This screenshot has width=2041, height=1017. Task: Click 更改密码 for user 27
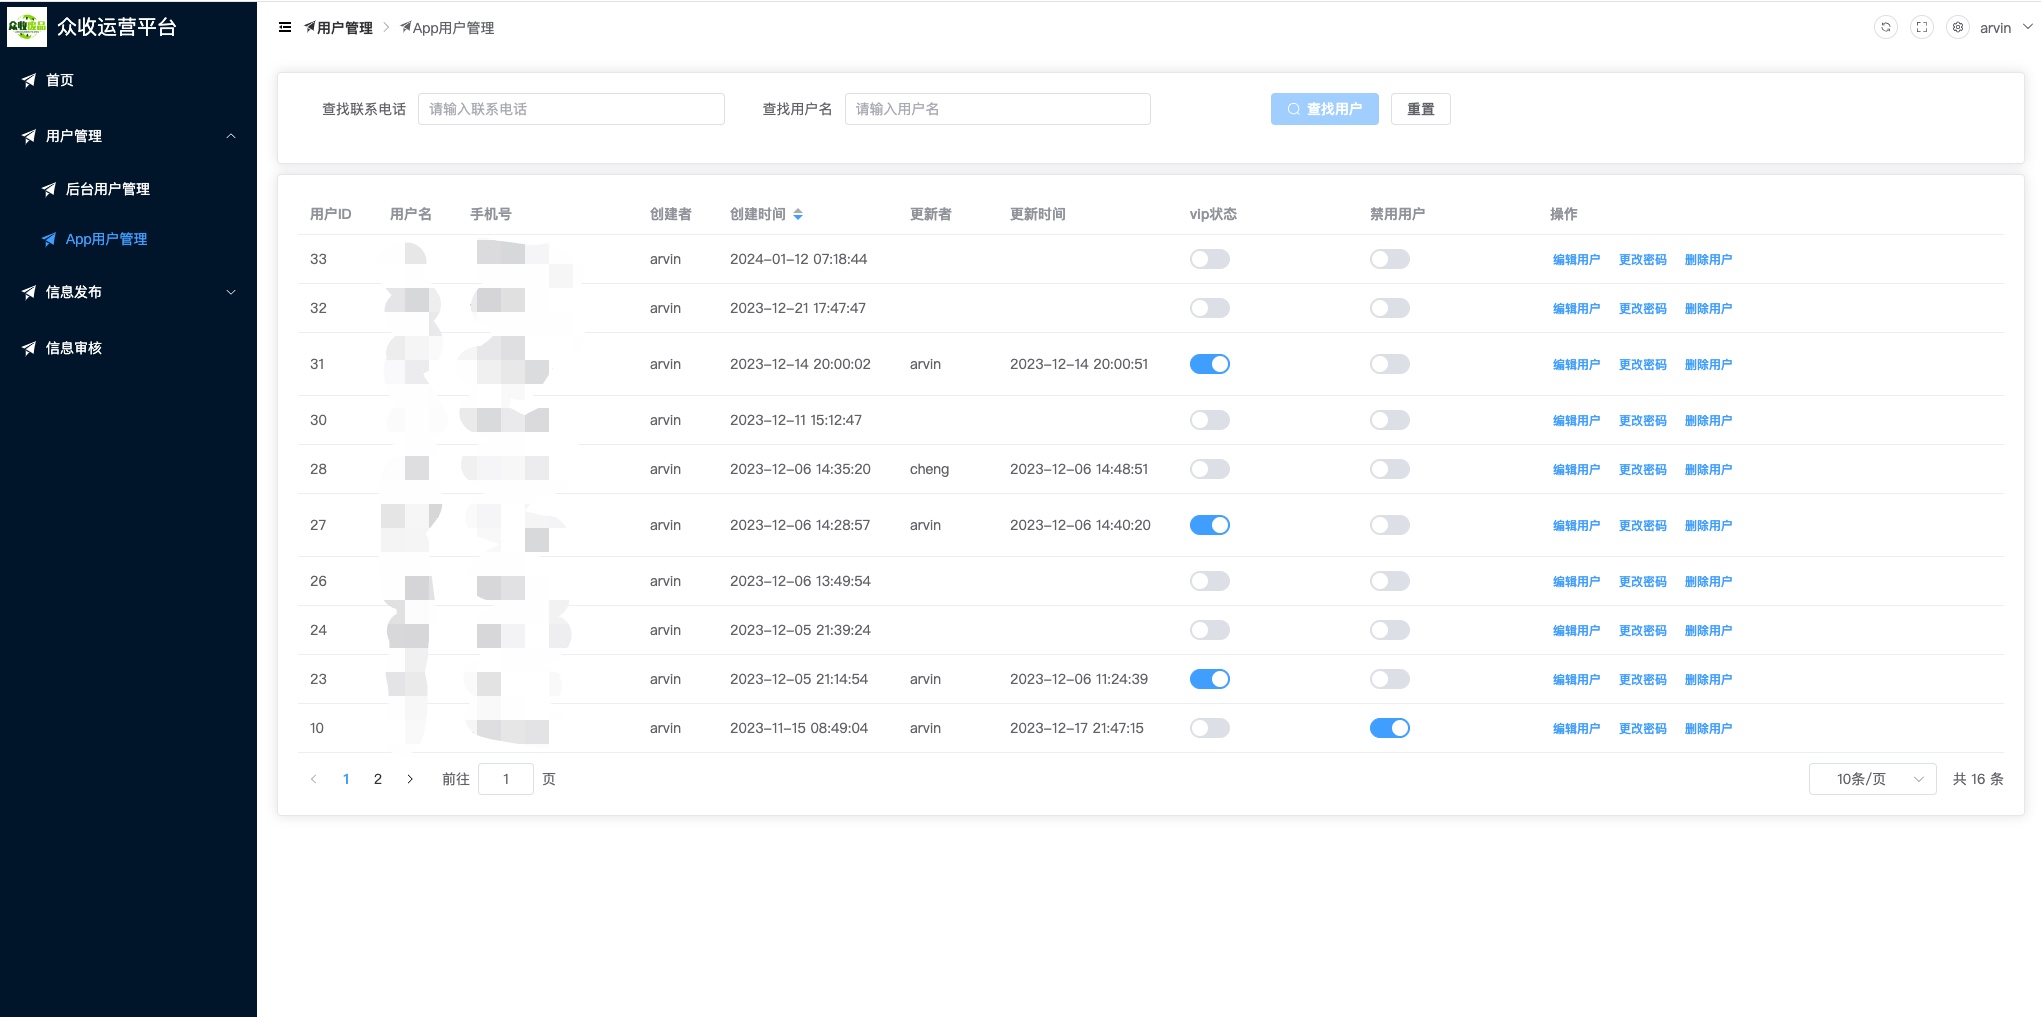(x=1642, y=525)
